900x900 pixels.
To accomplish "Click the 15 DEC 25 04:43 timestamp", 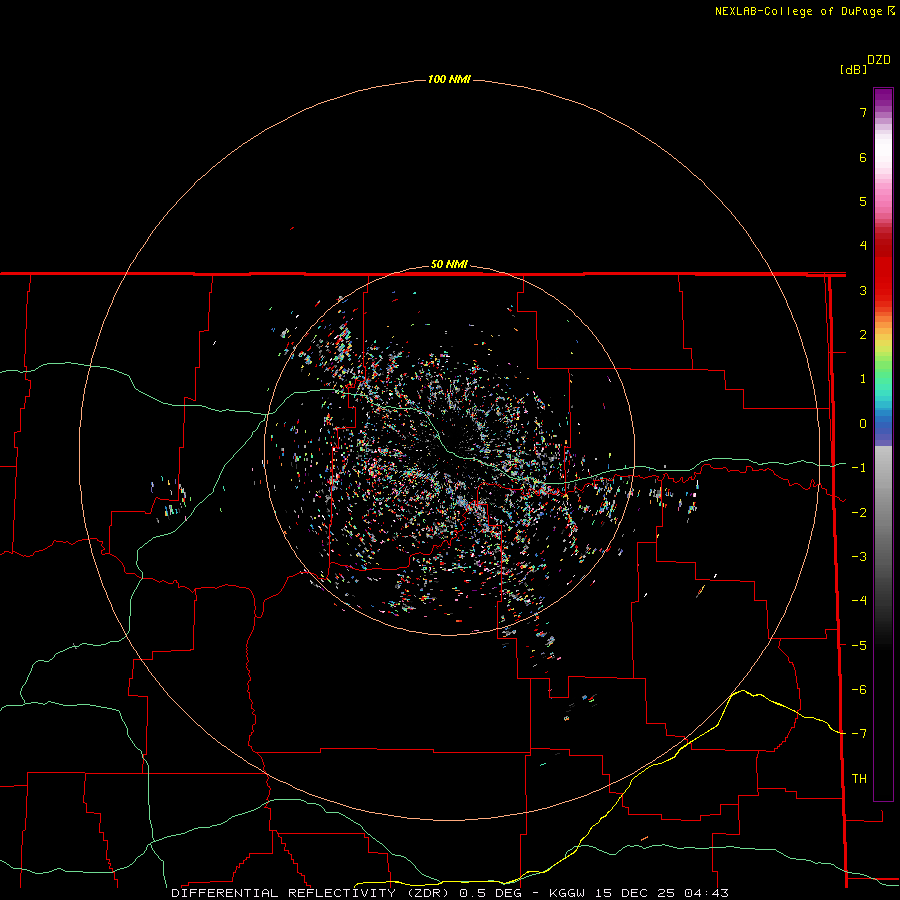I will pyautogui.click(x=661, y=893).
